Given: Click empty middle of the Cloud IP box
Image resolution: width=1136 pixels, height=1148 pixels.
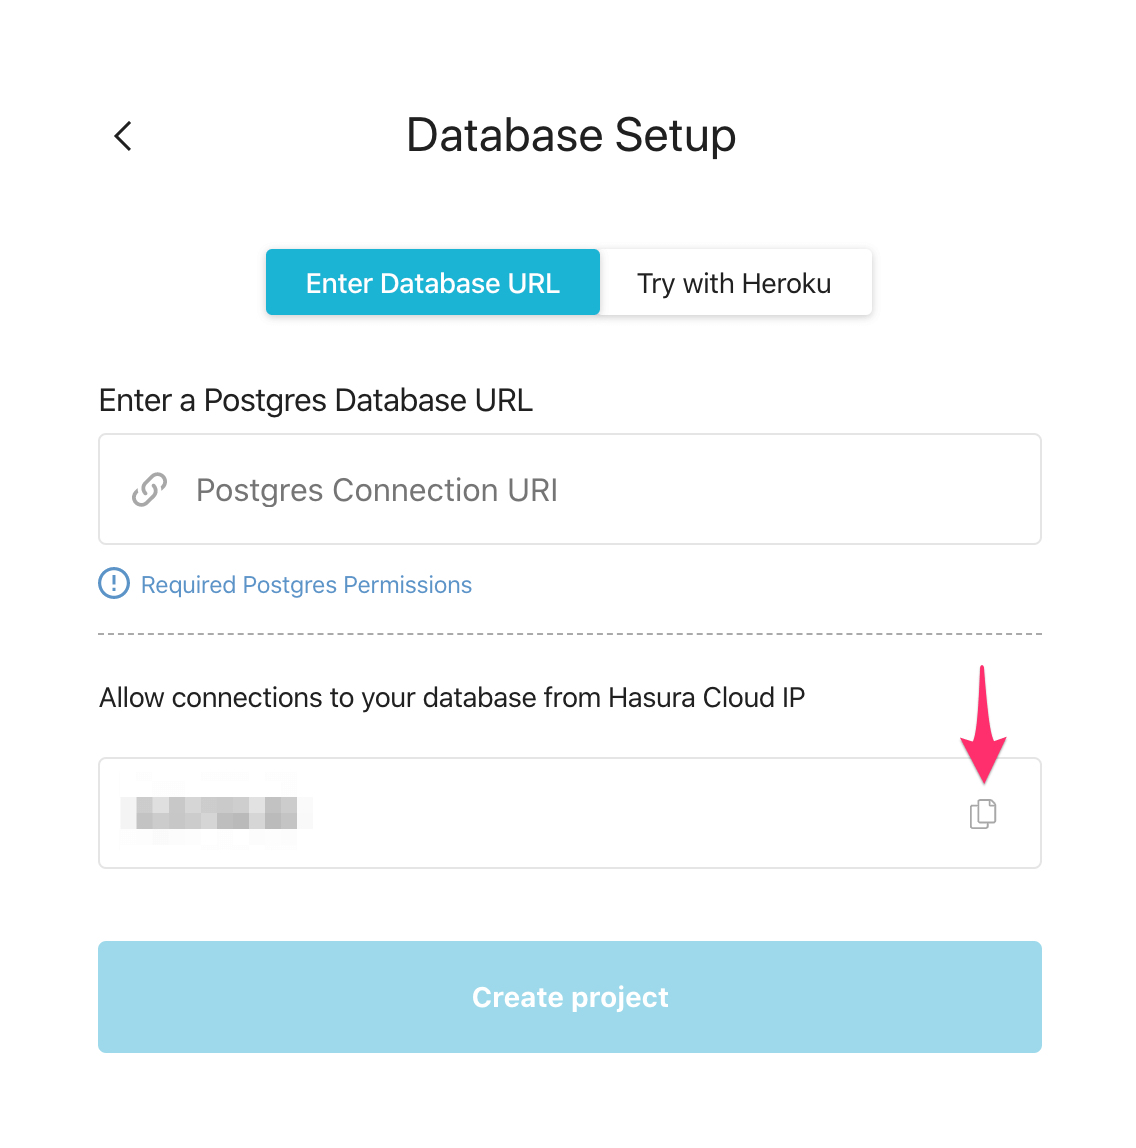Looking at the screenshot, I should point(620,813).
